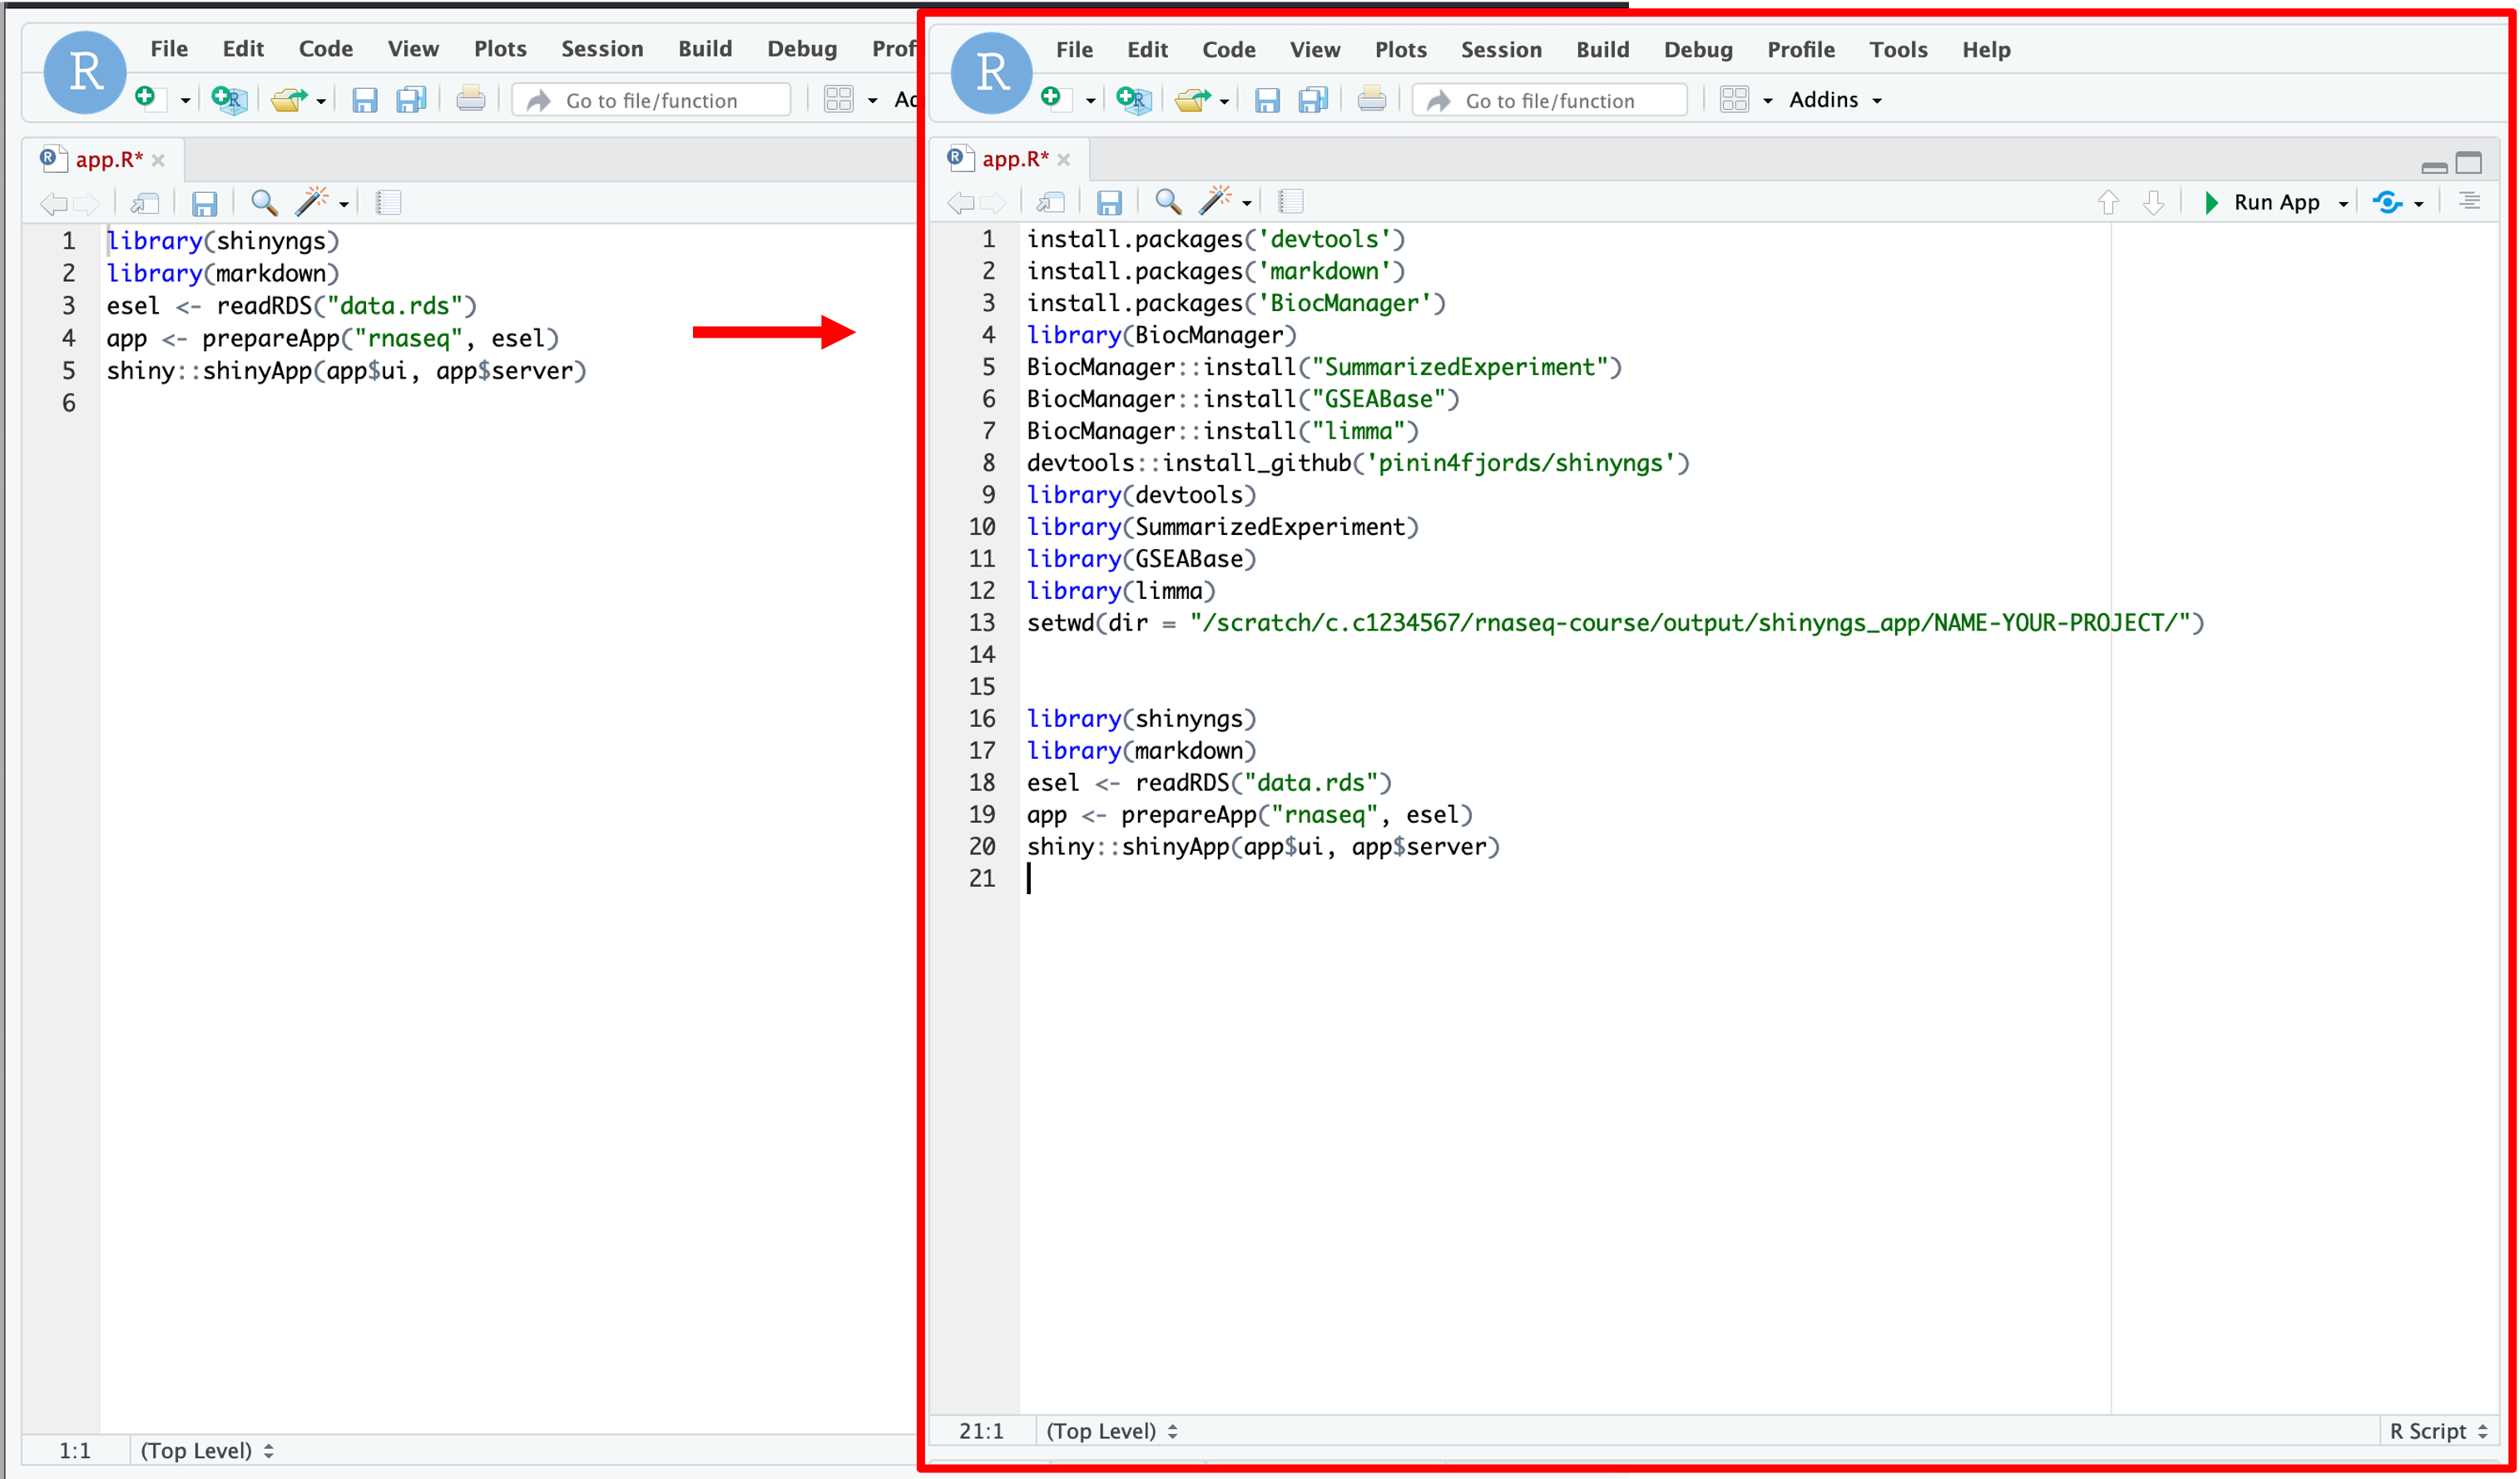Click code tools wand icon in right editor
Screen dimensions: 2520x1479
point(1215,201)
